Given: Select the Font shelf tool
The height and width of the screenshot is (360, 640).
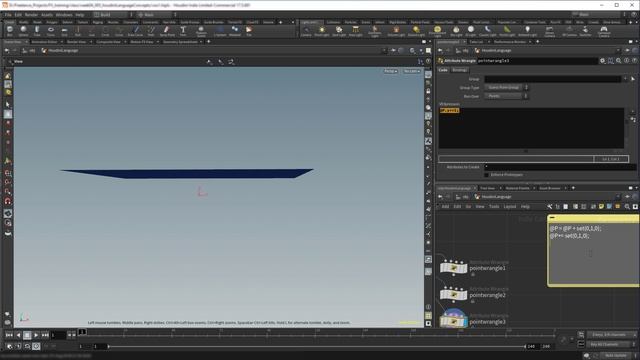Looking at the screenshot, I should 183,31.
